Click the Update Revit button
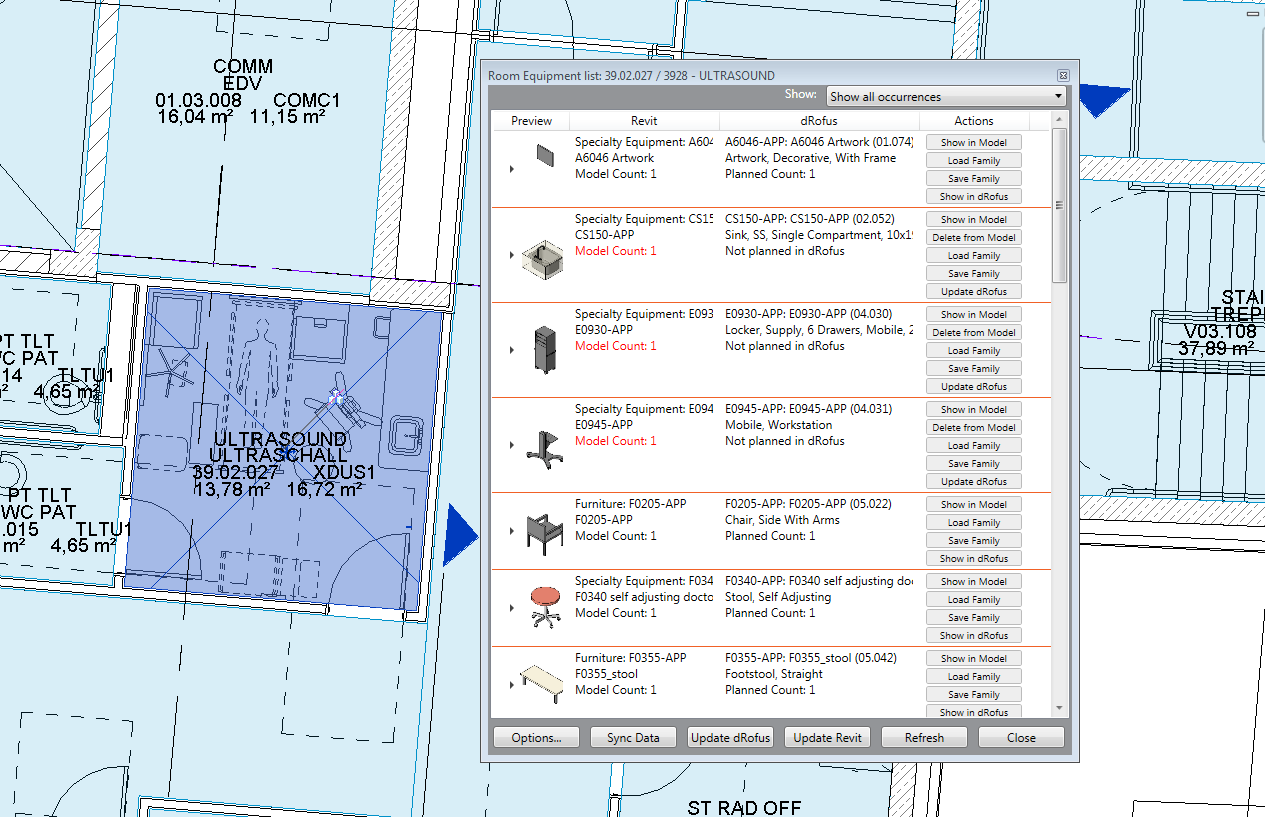The height and width of the screenshot is (817, 1265). [827, 738]
